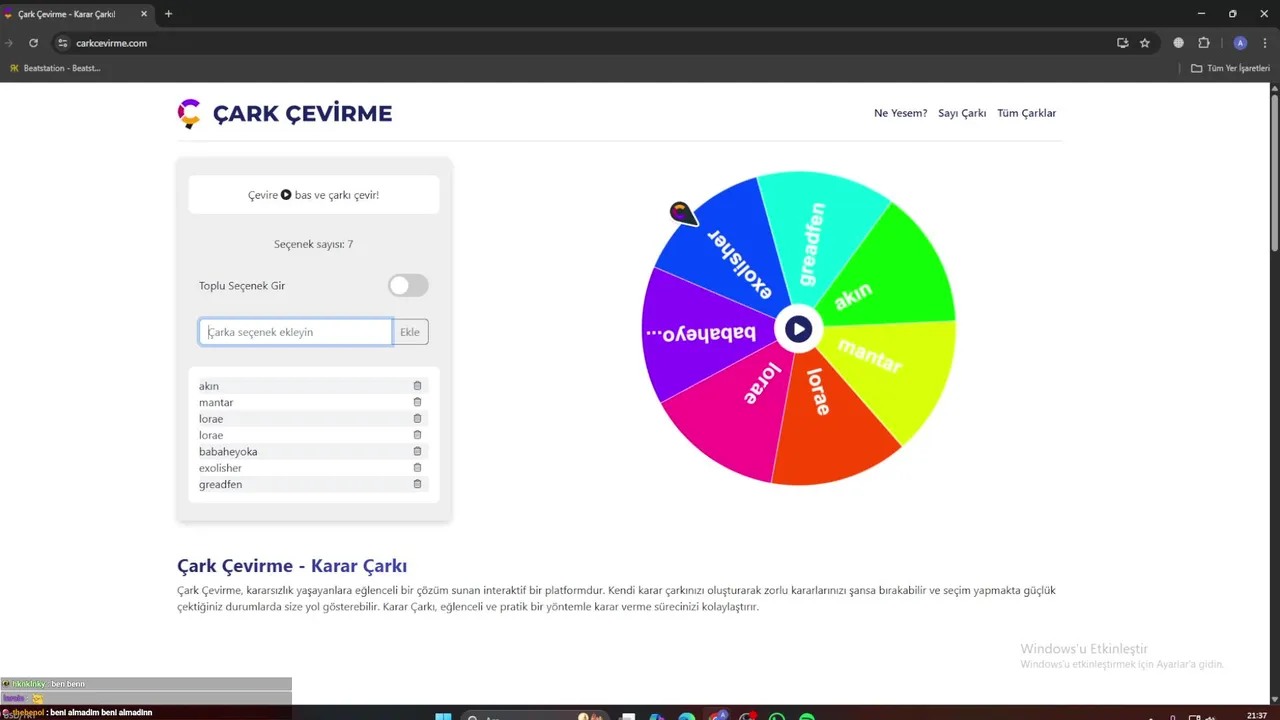The height and width of the screenshot is (720, 1280).
Task: Select mantar in the options list
Action: (x=216, y=402)
